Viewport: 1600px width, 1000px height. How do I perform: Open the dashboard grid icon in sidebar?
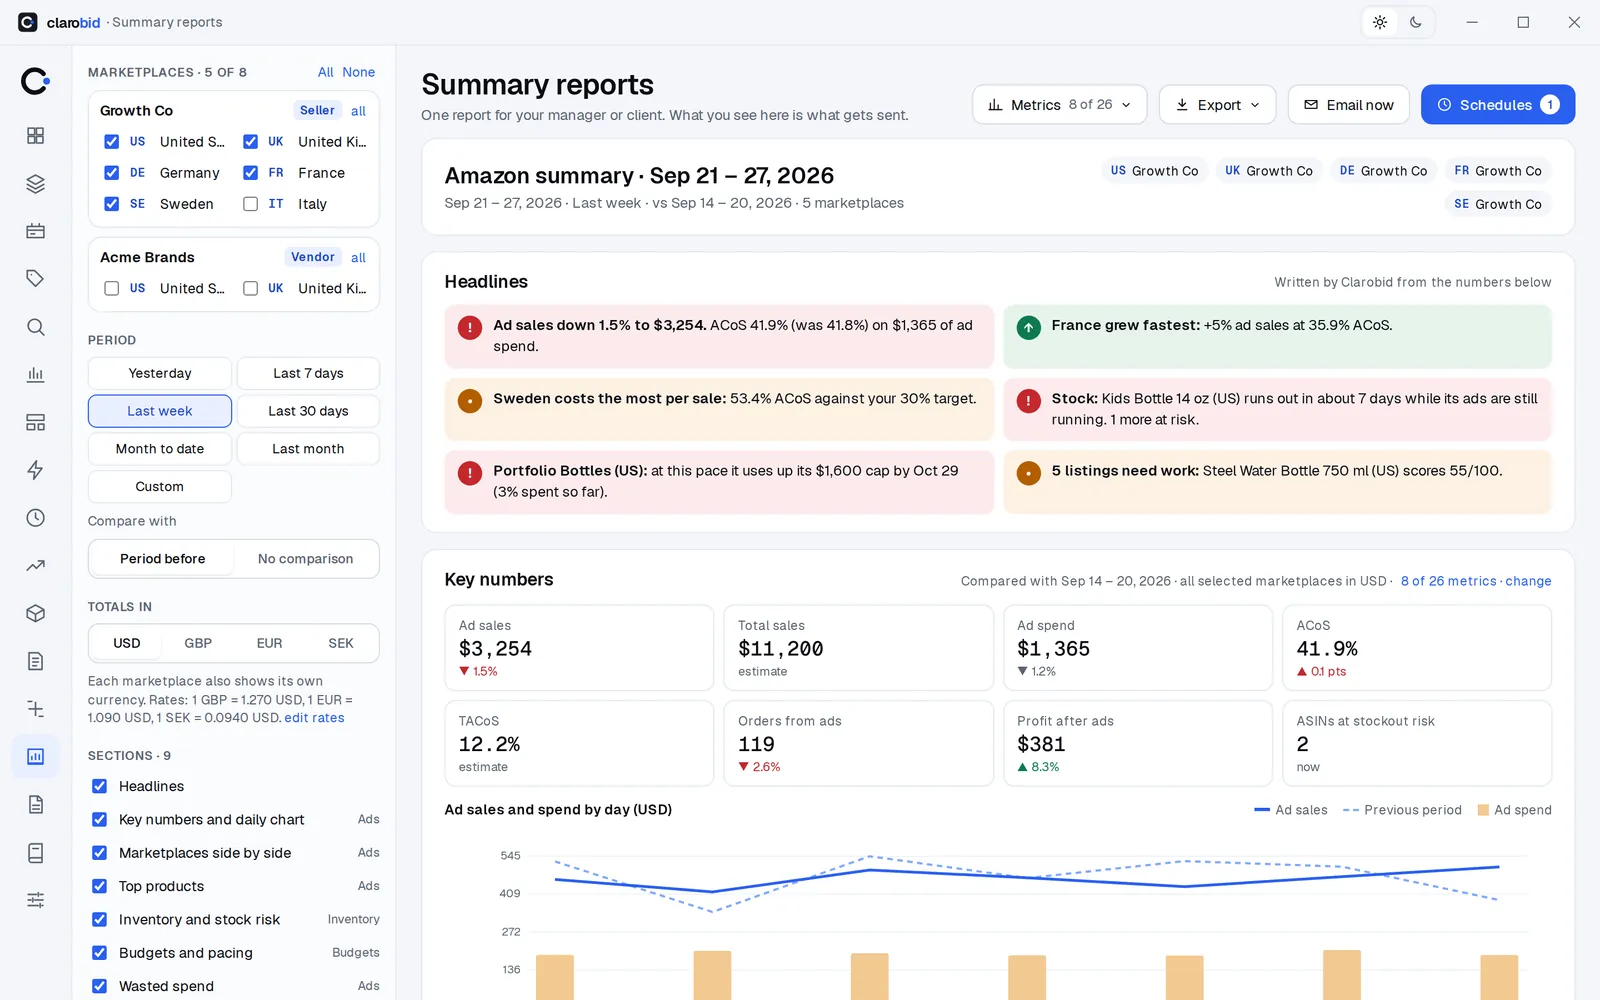click(36, 136)
